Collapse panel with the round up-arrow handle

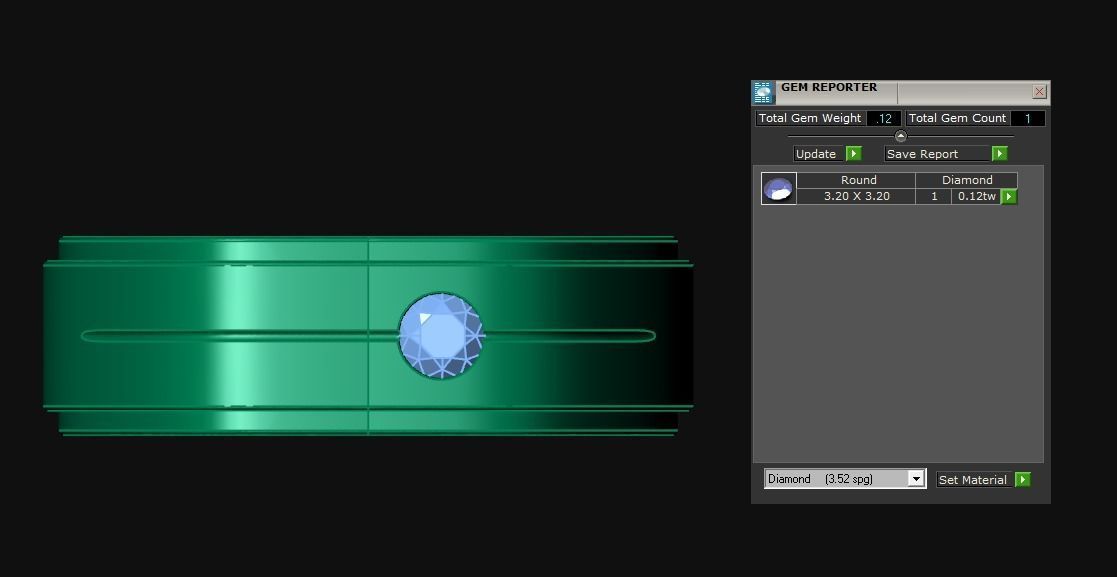pyautogui.click(x=900, y=136)
